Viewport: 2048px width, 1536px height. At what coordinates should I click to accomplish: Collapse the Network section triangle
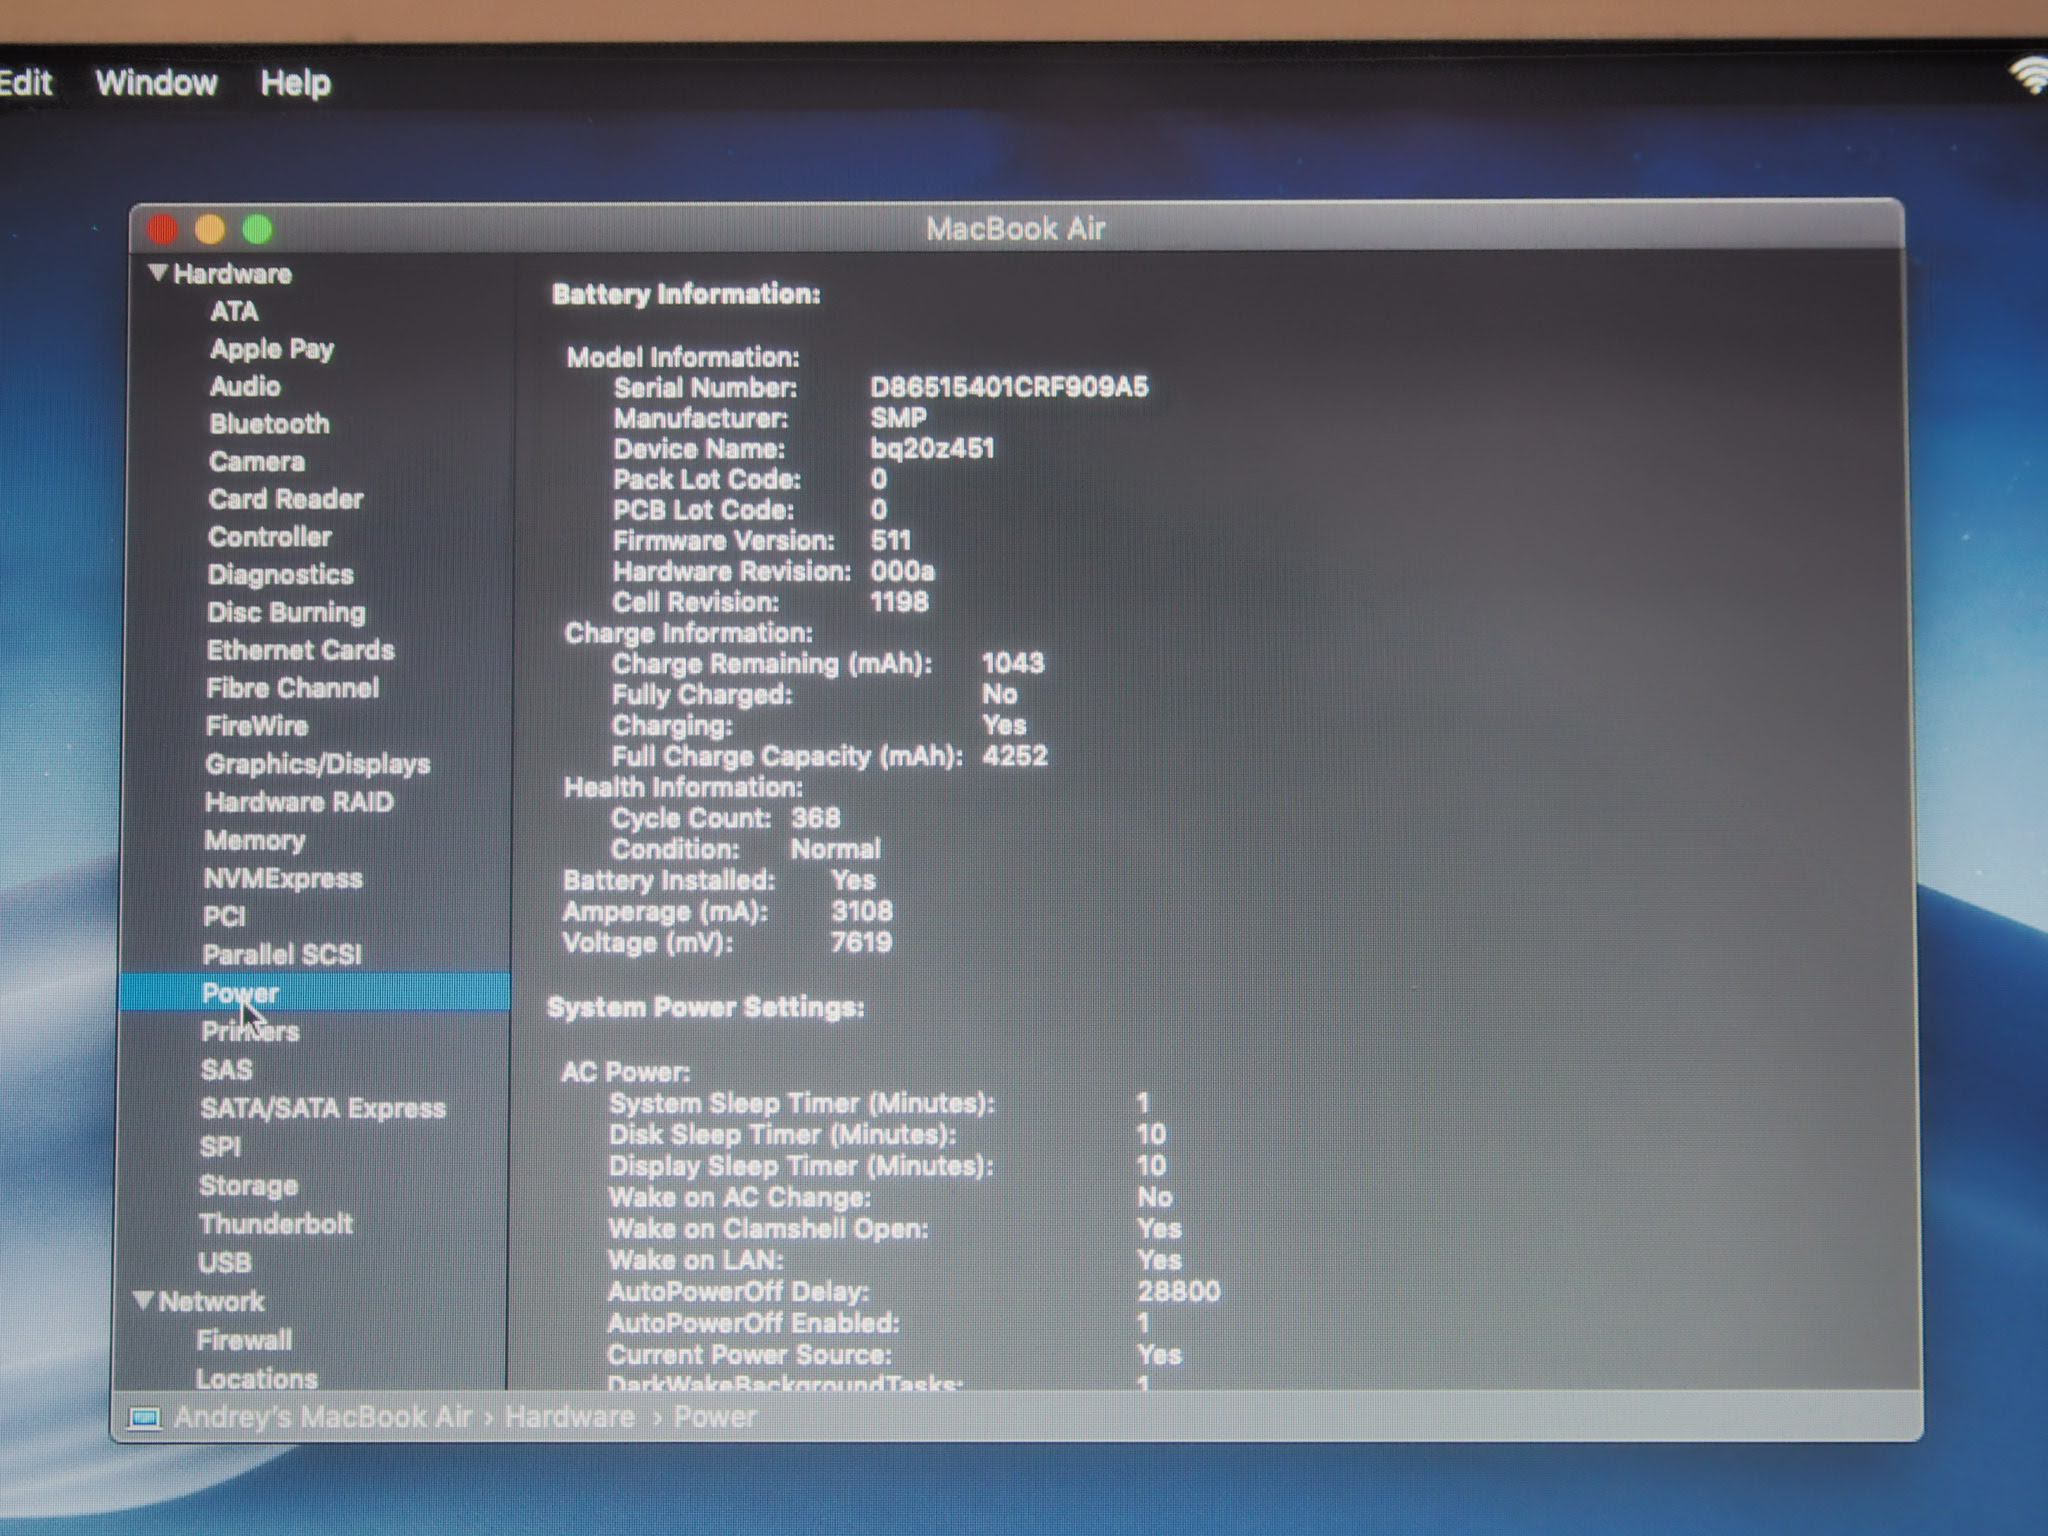143,1300
